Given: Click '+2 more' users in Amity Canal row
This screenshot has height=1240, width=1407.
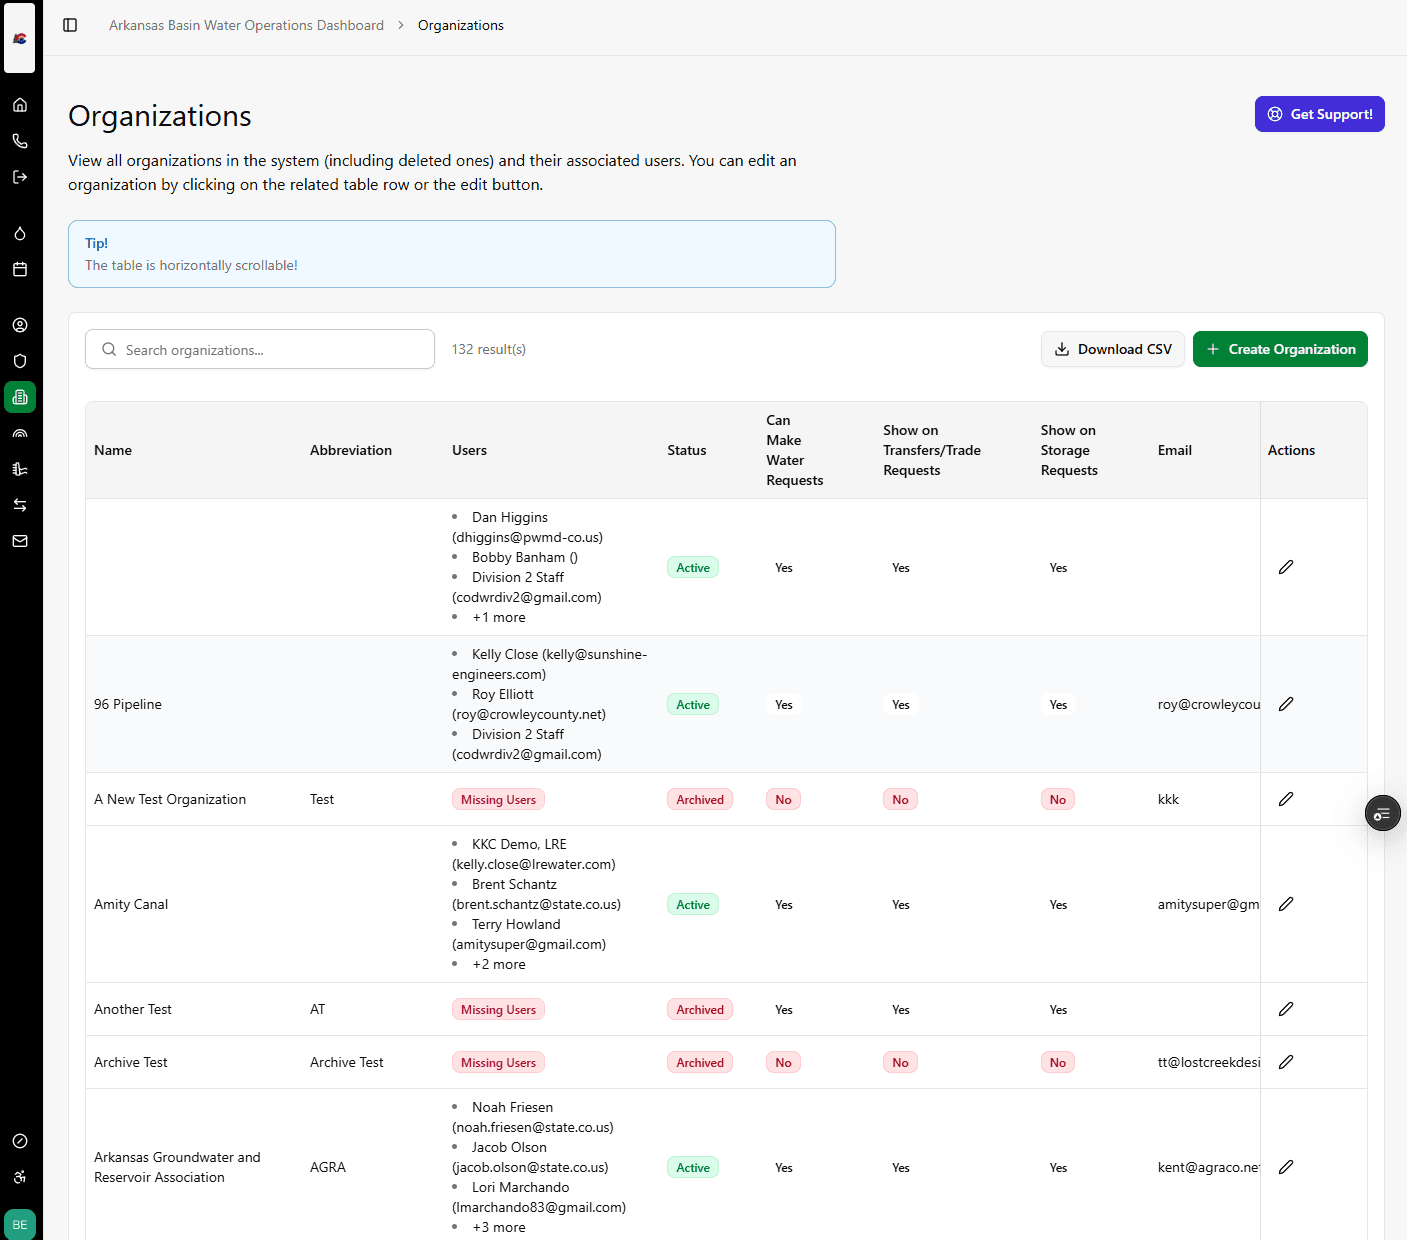Looking at the screenshot, I should tap(499, 964).
